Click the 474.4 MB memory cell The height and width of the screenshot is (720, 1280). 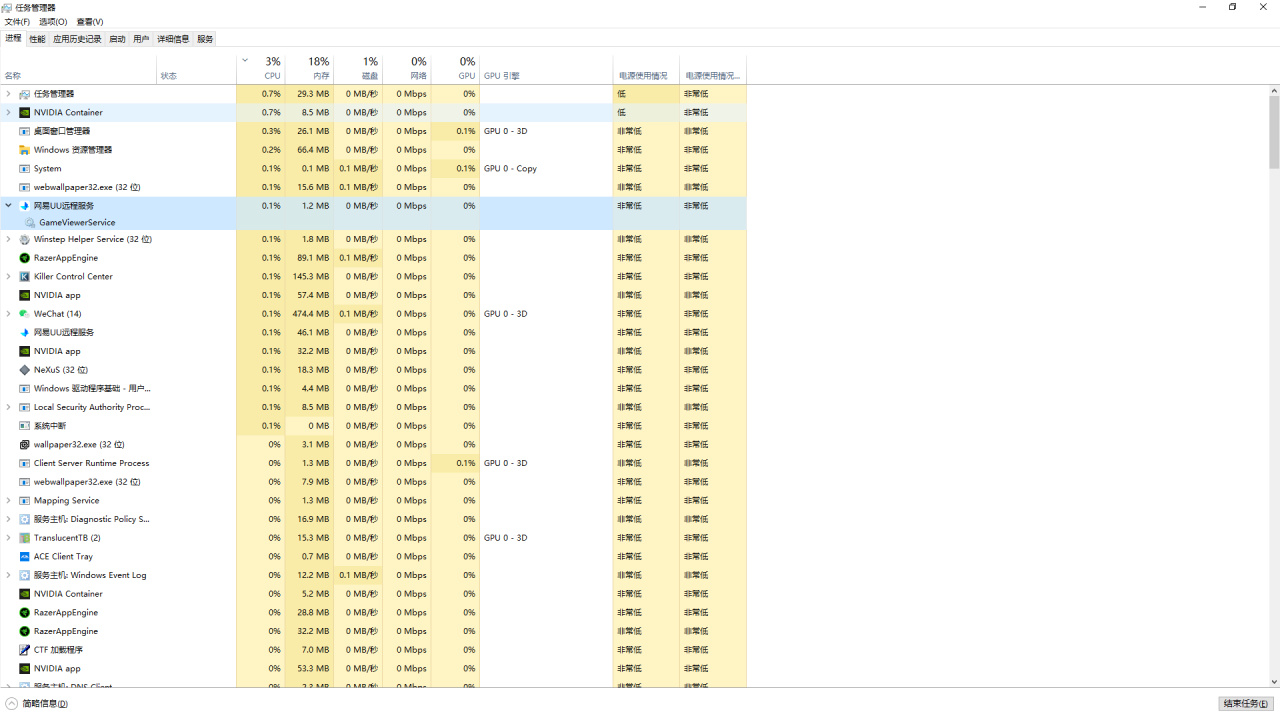[x=309, y=314]
